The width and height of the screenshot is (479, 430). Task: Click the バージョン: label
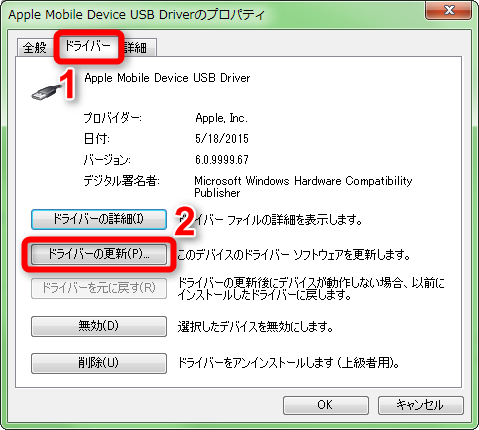pyautogui.click(x=107, y=160)
